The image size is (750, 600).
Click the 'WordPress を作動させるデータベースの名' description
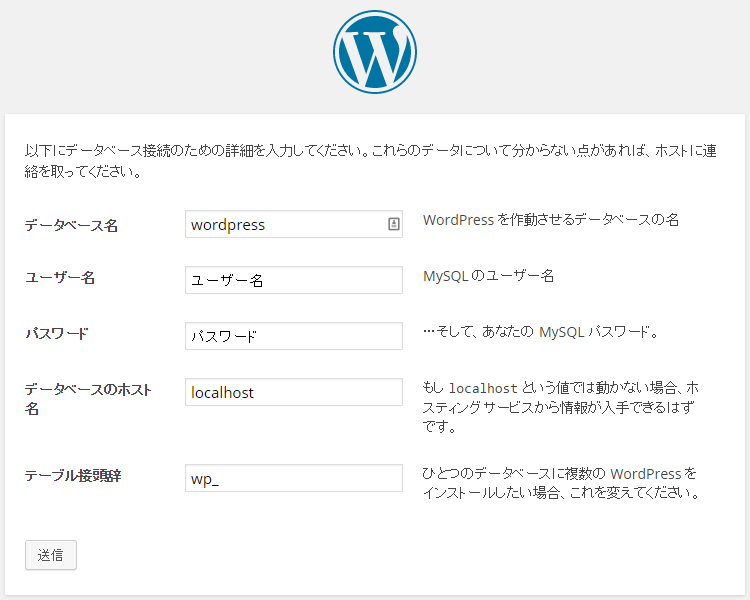pyautogui.click(x=551, y=220)
